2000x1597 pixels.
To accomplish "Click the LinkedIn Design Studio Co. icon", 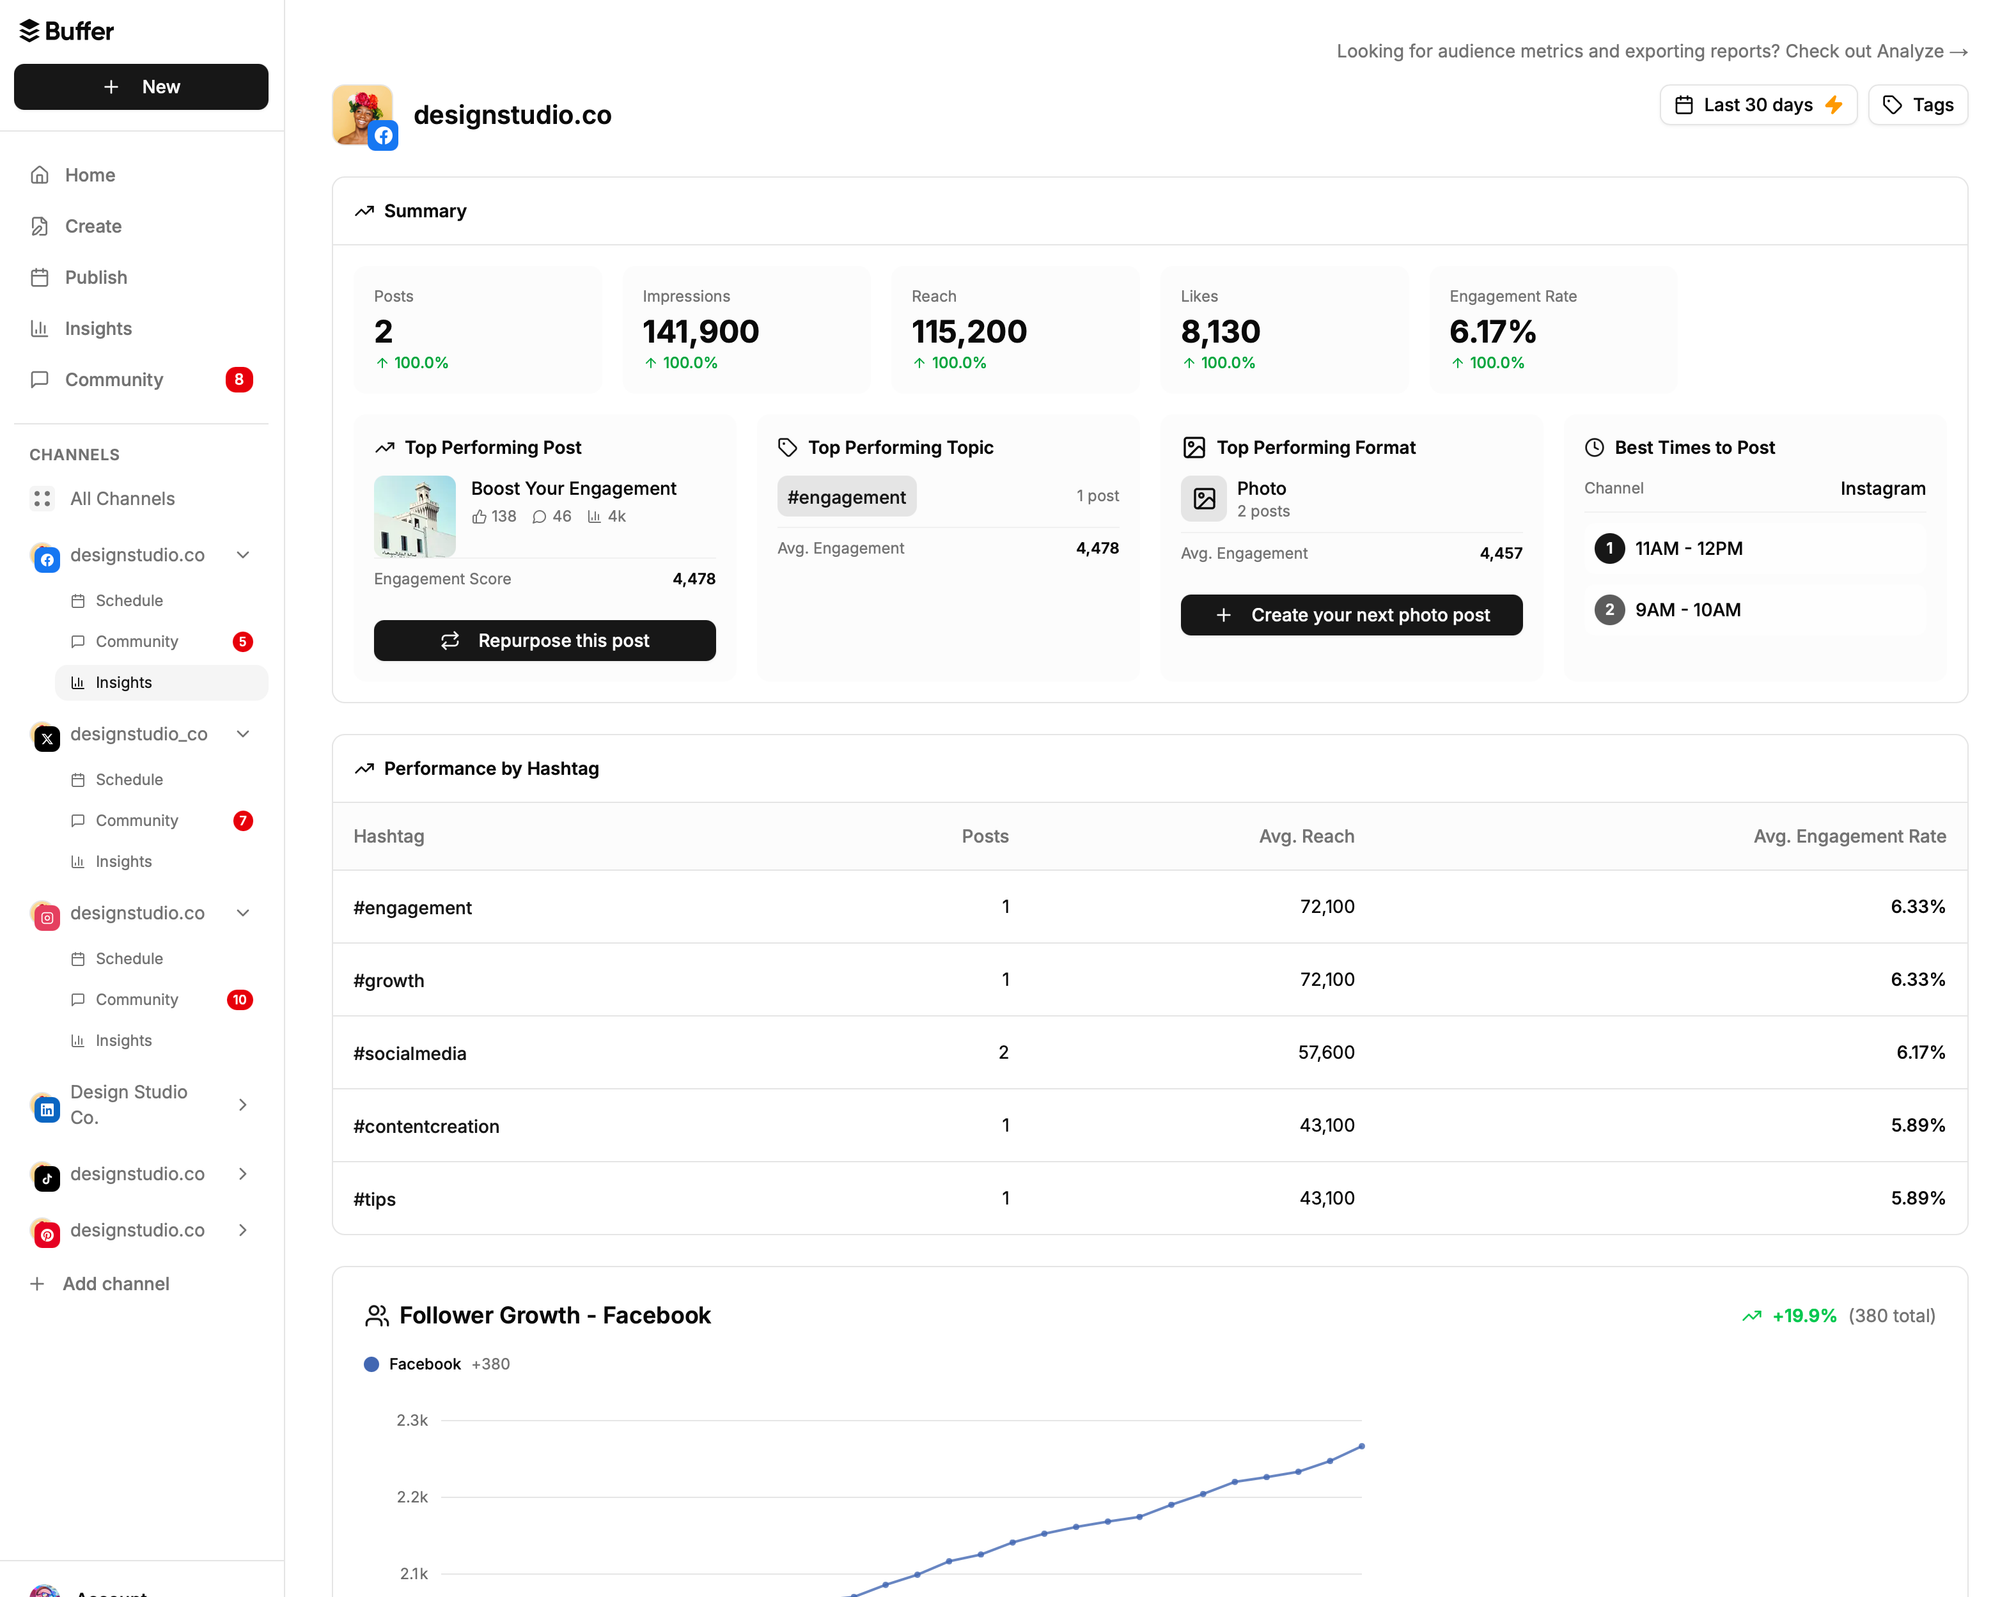I will 46,1108.
